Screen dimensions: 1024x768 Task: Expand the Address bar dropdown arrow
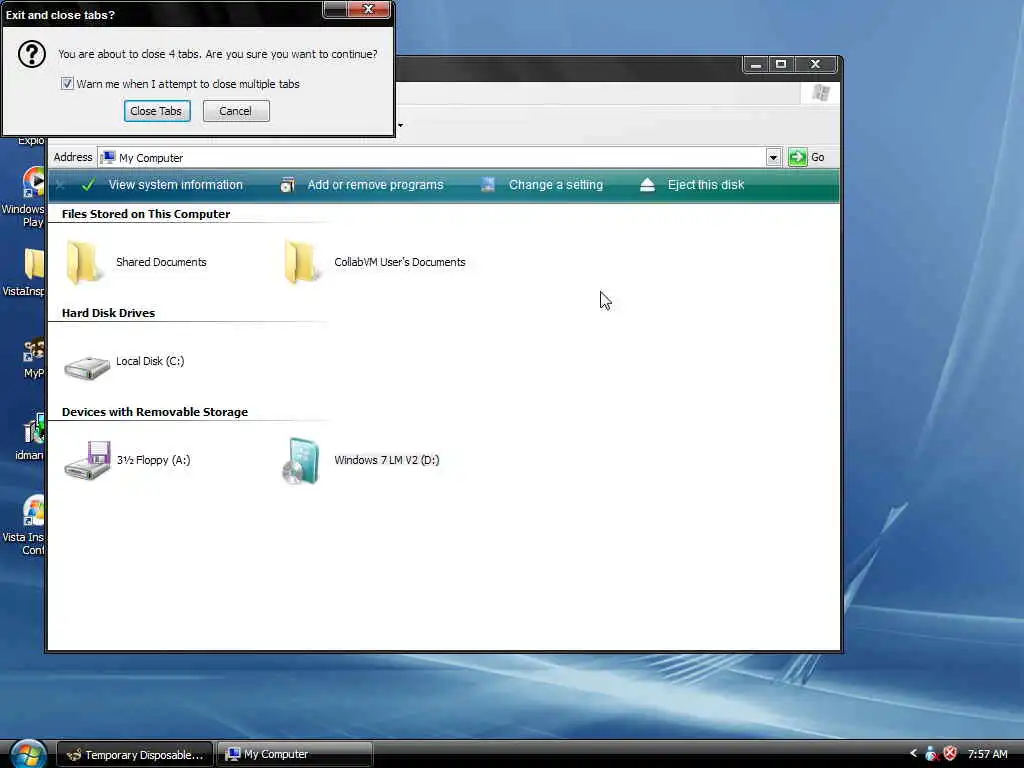click(773, 157)
